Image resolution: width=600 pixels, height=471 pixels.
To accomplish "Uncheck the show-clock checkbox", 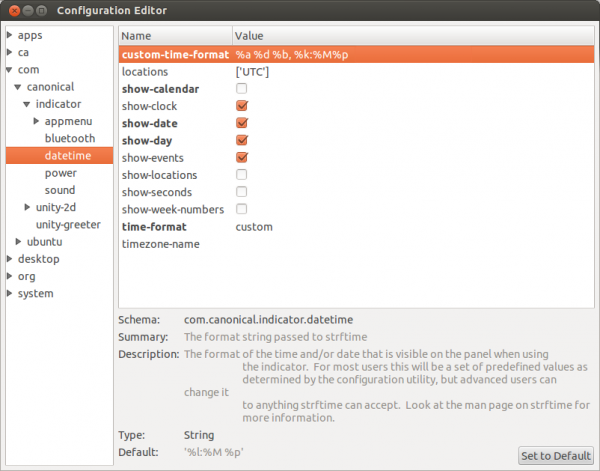I will pyautogui.click(x=242, y=106).
